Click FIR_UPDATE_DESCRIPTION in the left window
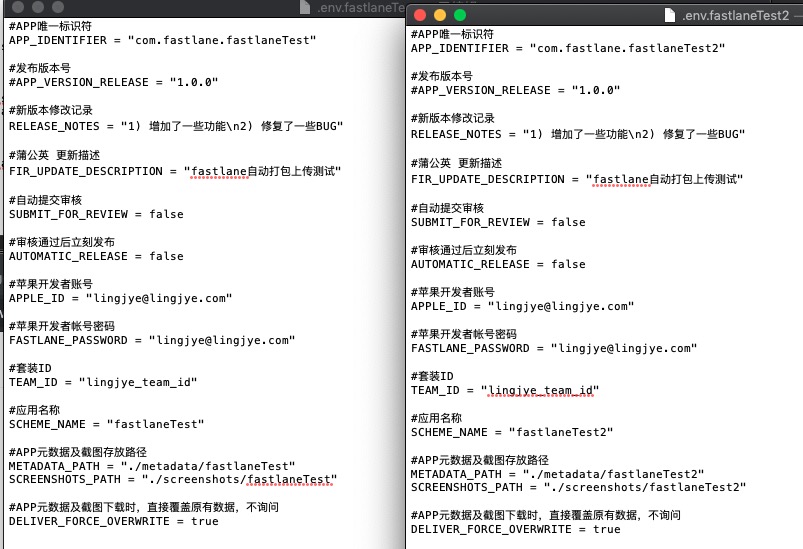 [86, 172]
